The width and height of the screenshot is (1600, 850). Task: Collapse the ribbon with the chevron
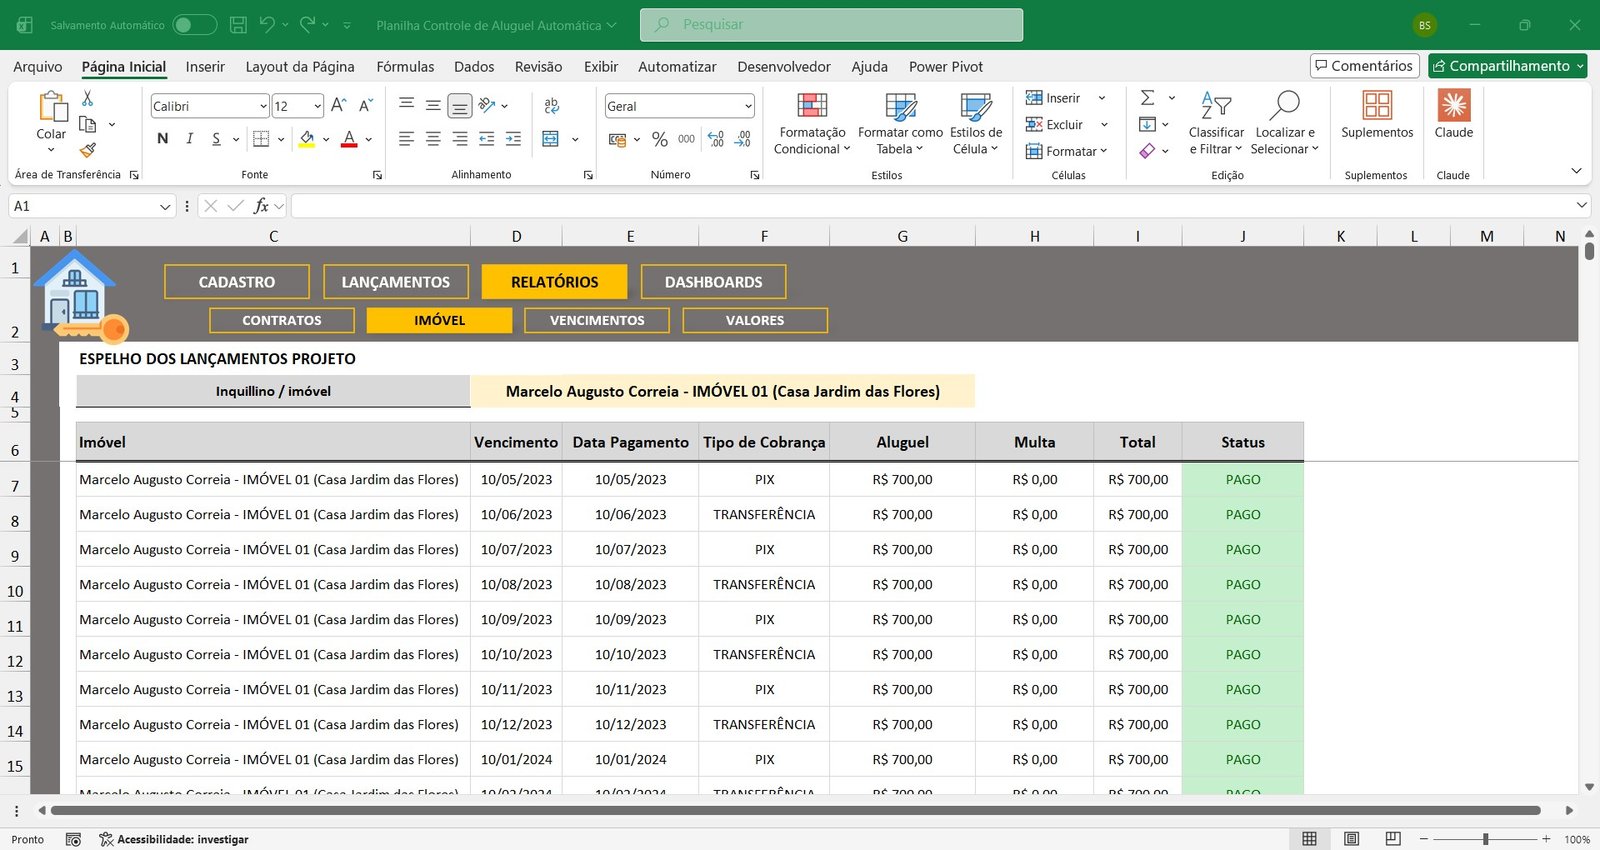(x=1576, y=171)
